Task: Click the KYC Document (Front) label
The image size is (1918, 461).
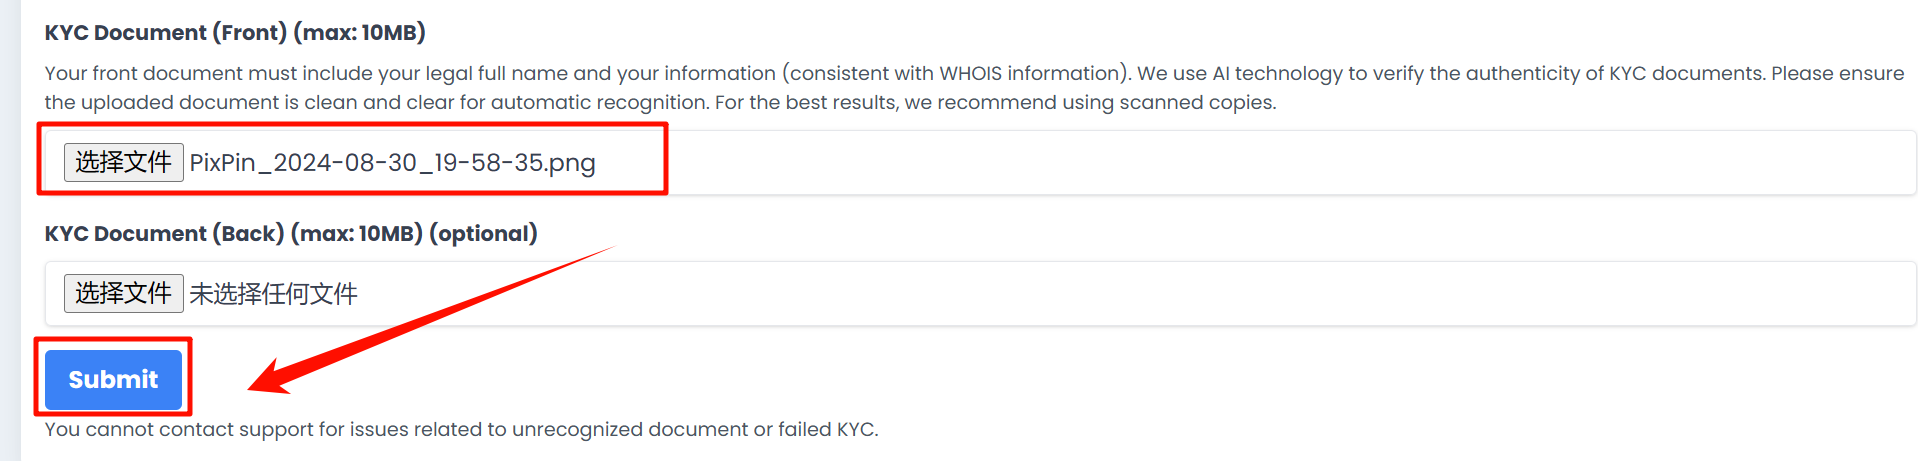Action: (x=166, y=33)
